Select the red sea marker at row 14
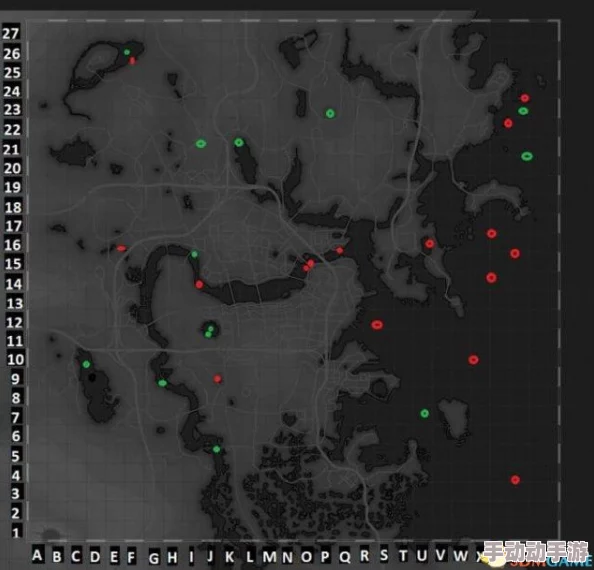The height and width of the screenshot is (570, 594). coord(491,278)
